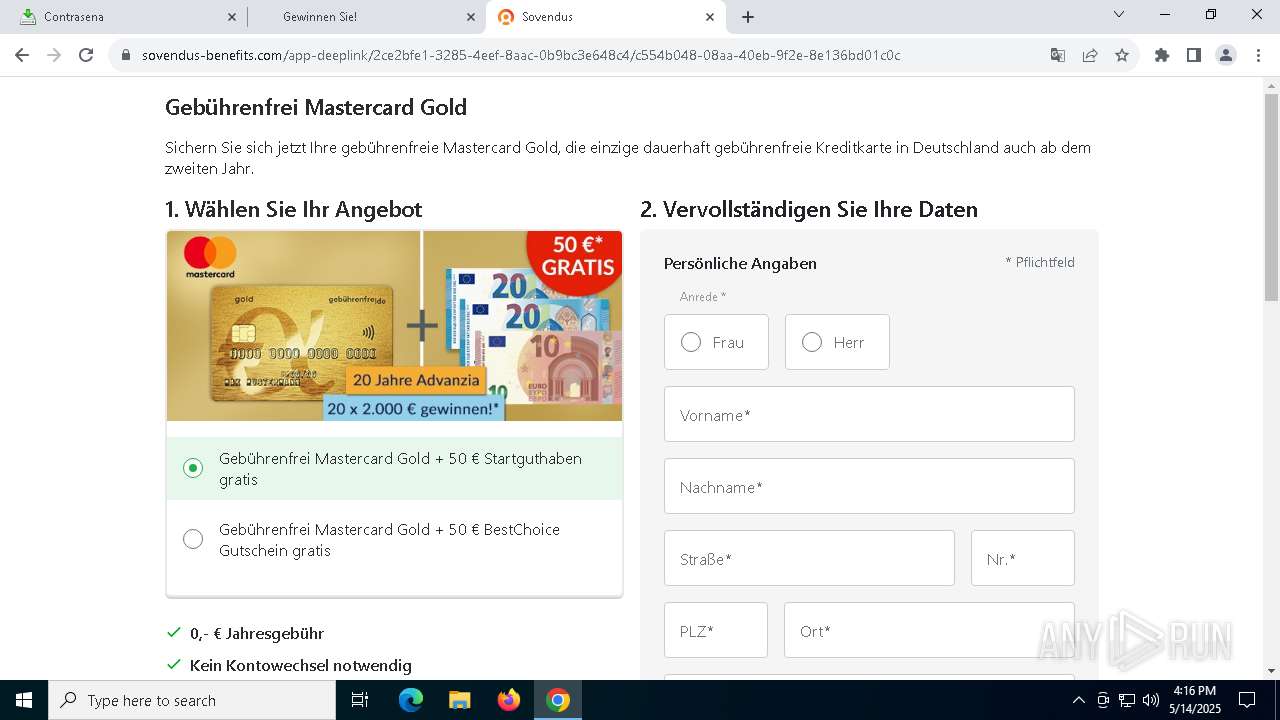This screenshot has height=720, width=1280.
Task: Choose Herr as salutation
Action: (837, 342)
